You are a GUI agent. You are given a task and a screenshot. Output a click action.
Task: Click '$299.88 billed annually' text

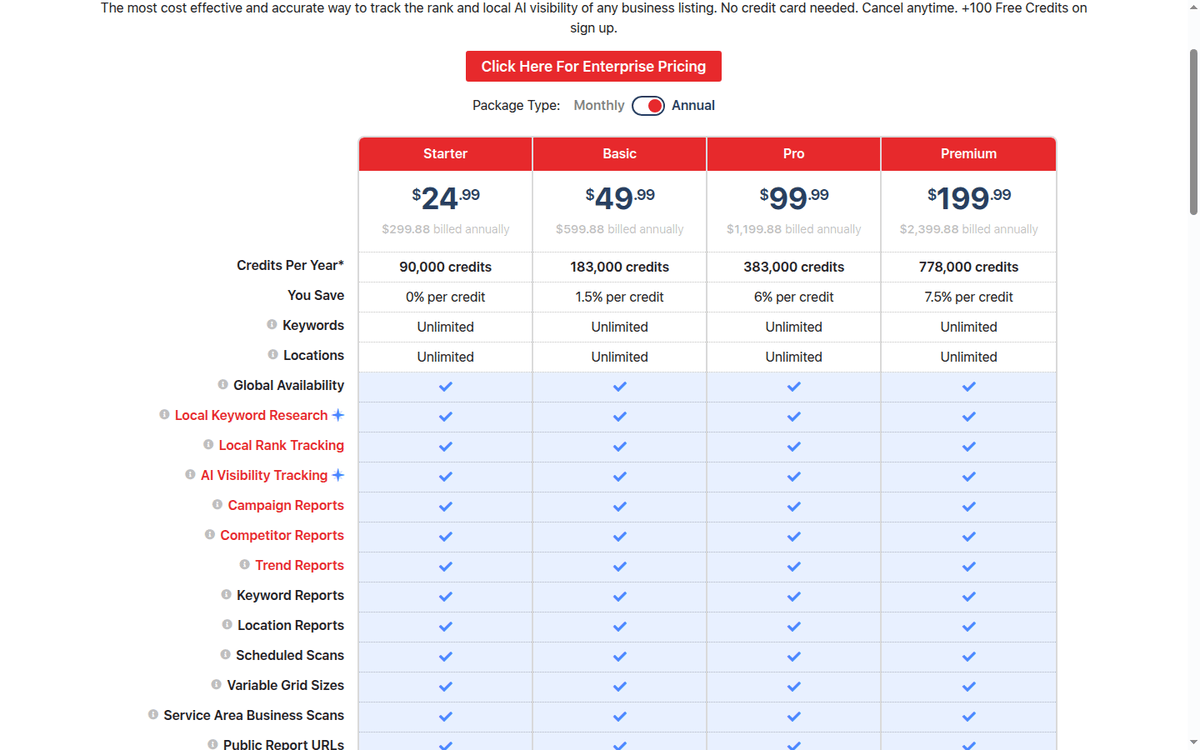[446, 229]
